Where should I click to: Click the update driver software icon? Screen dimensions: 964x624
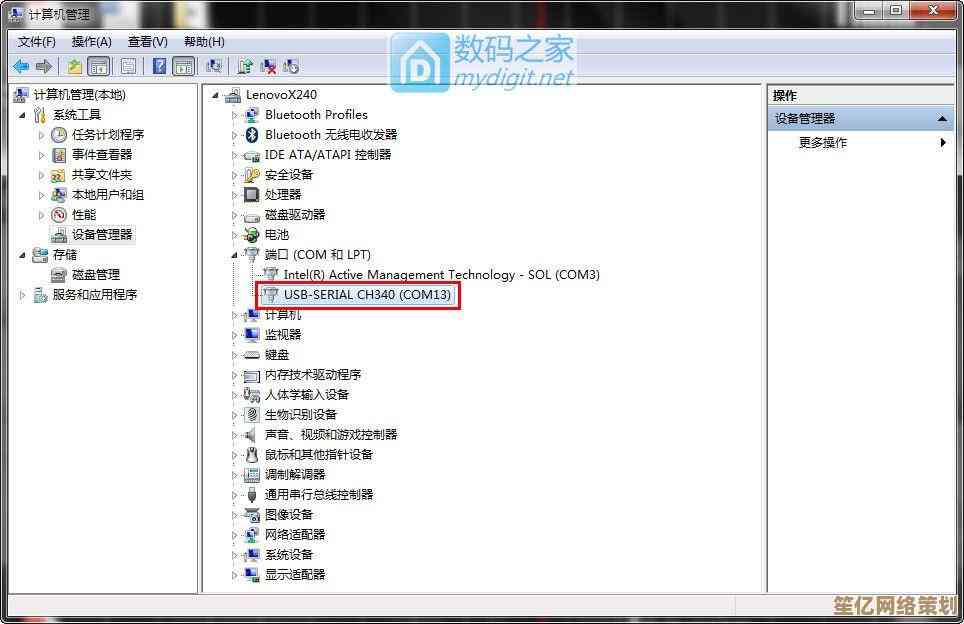[245, 66]
